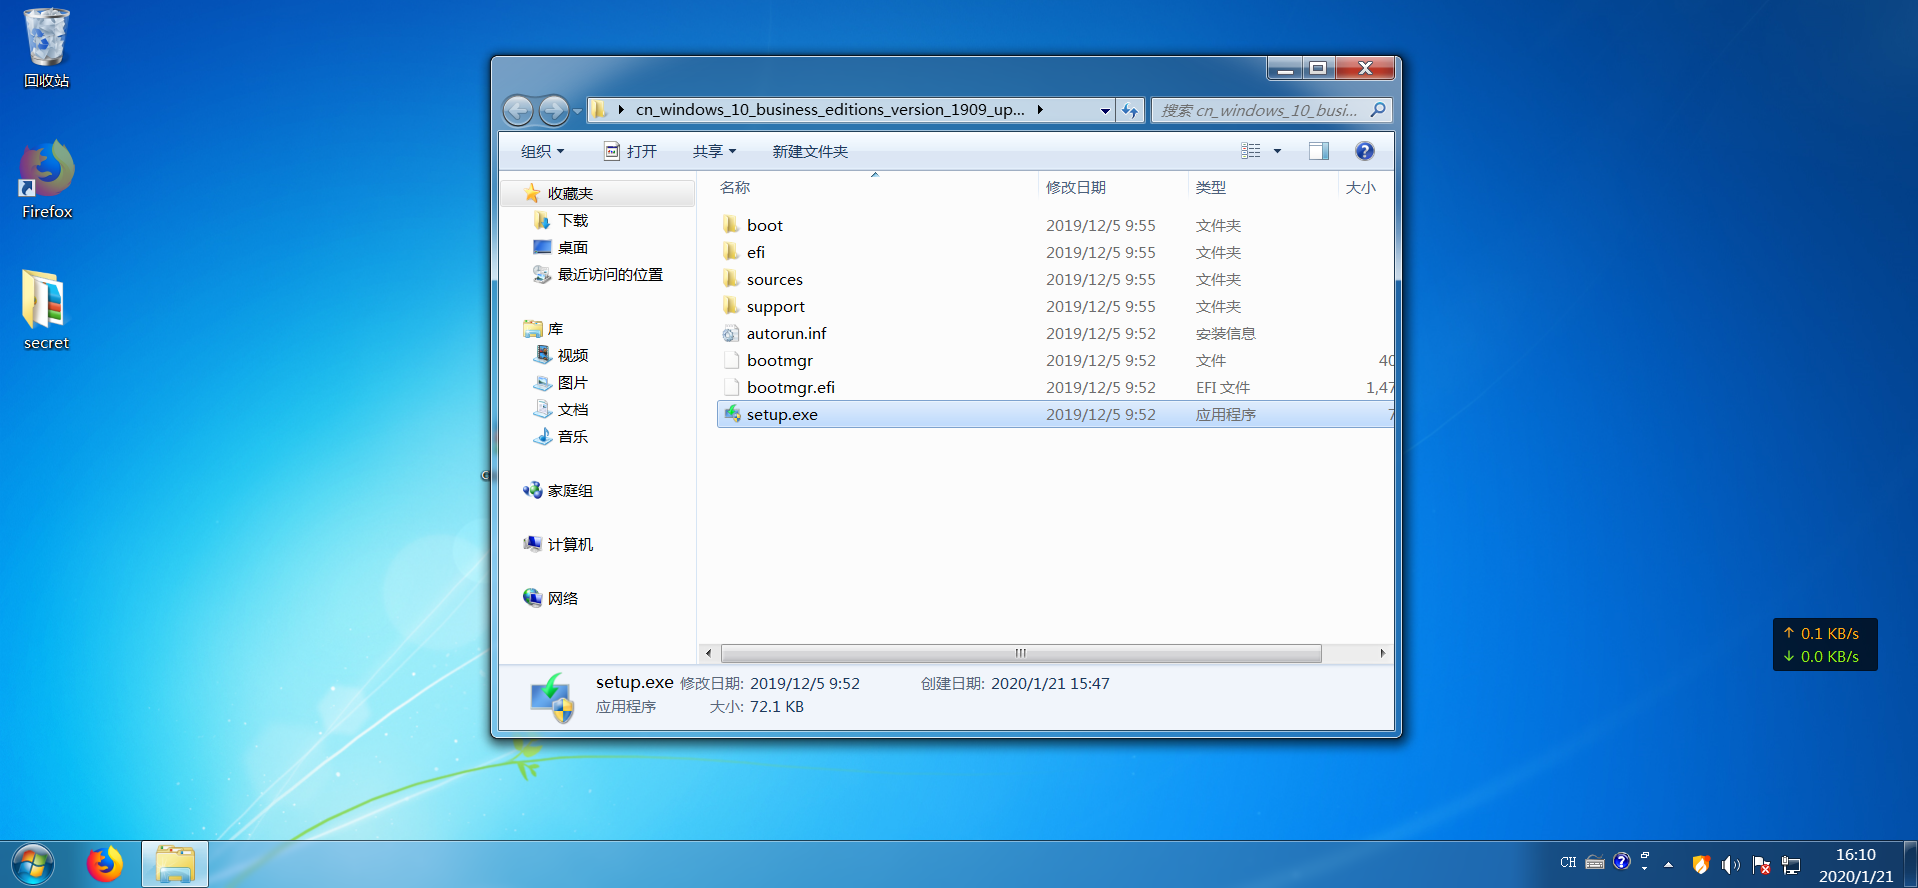Image resolution: width=1918 pixels, height=888 pixels.
Task: Select the bootmgr file icon
Action: click(732, 360)
